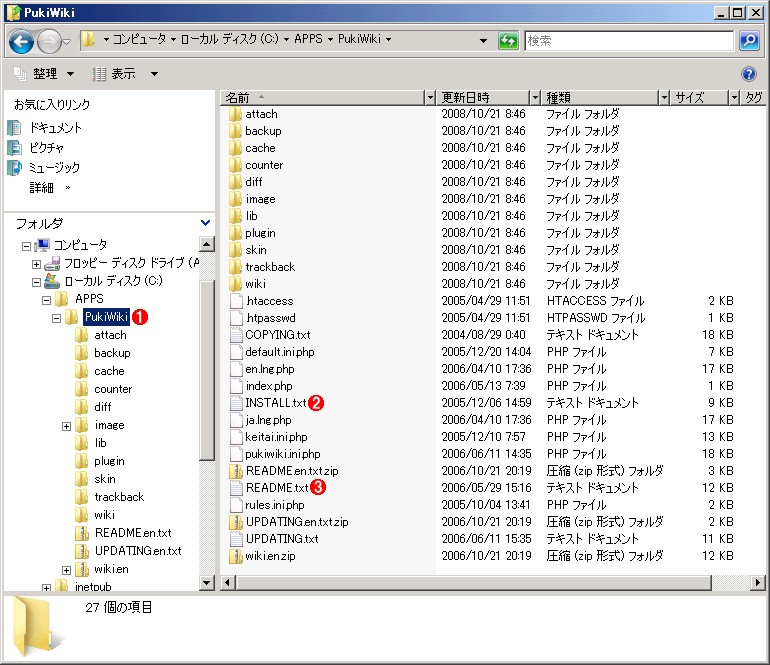This screenshot has width=770, height=665.
Task: Click the Forward navigation arrow
Action: (49, 42)
